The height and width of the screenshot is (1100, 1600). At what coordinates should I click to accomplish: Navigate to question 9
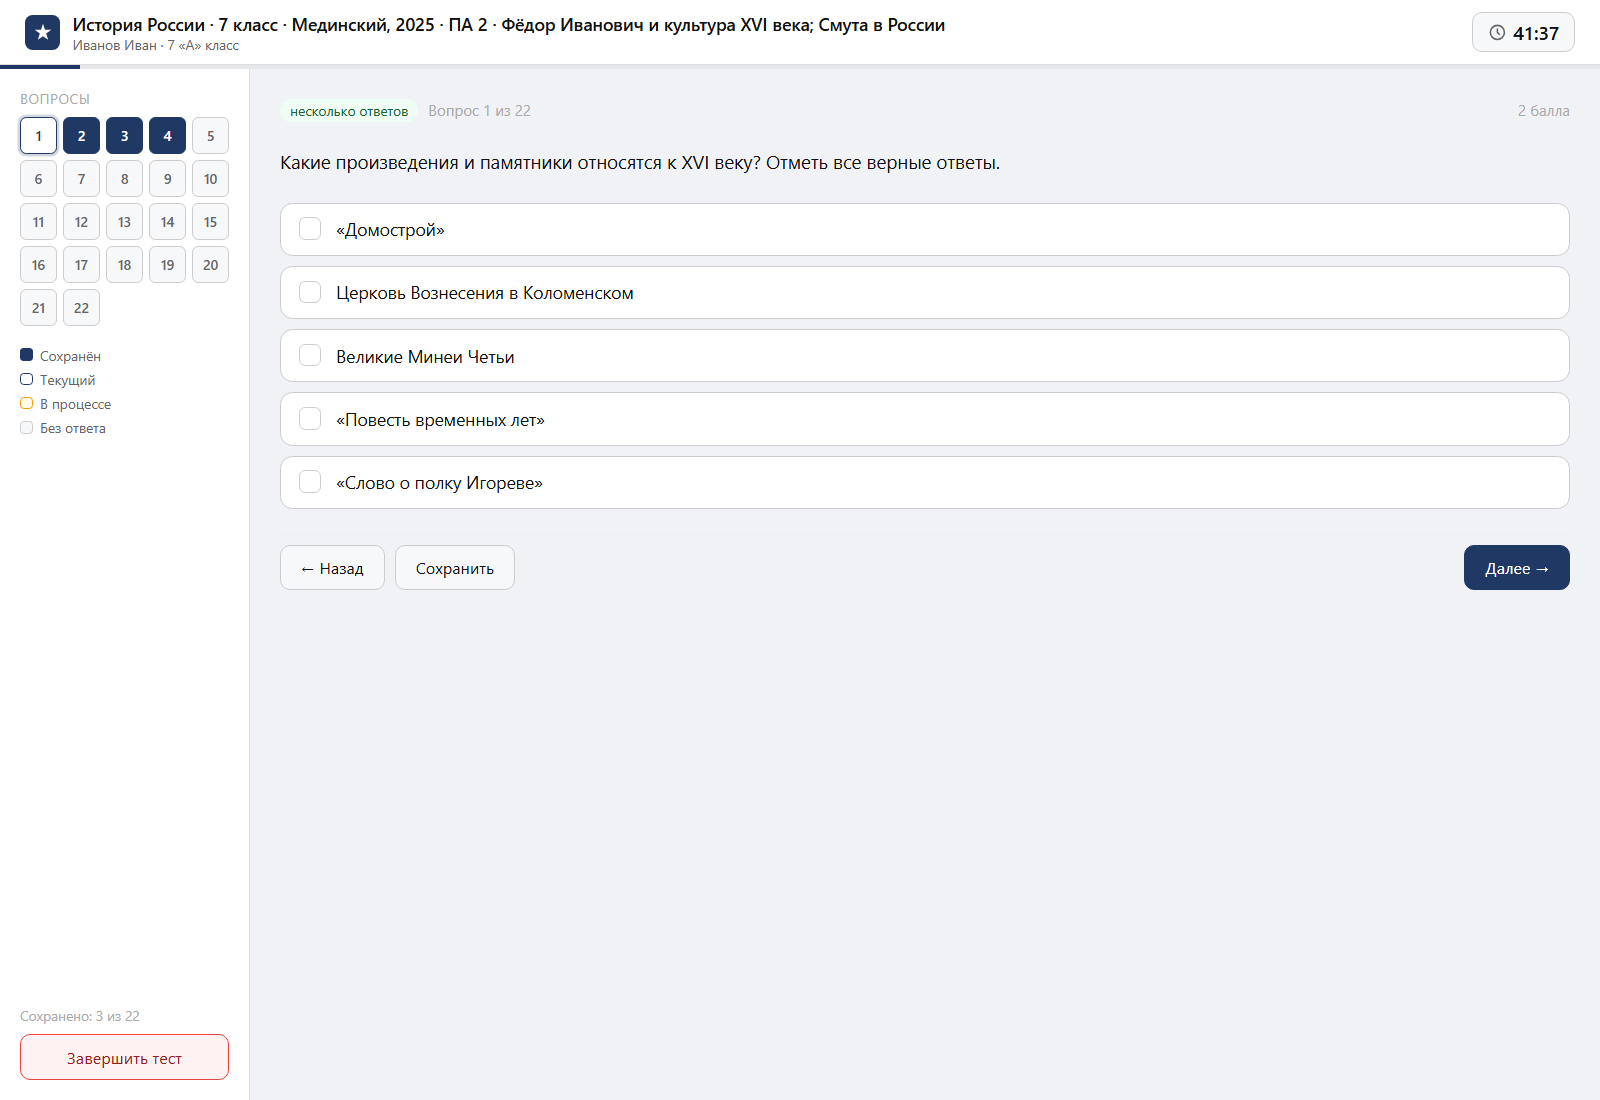click(167, 179)
